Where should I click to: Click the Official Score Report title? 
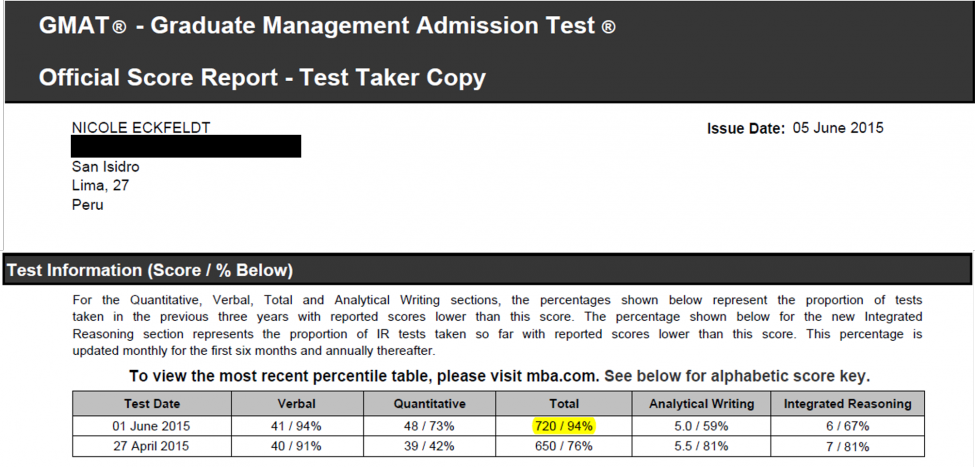click(x=262, y=76)
